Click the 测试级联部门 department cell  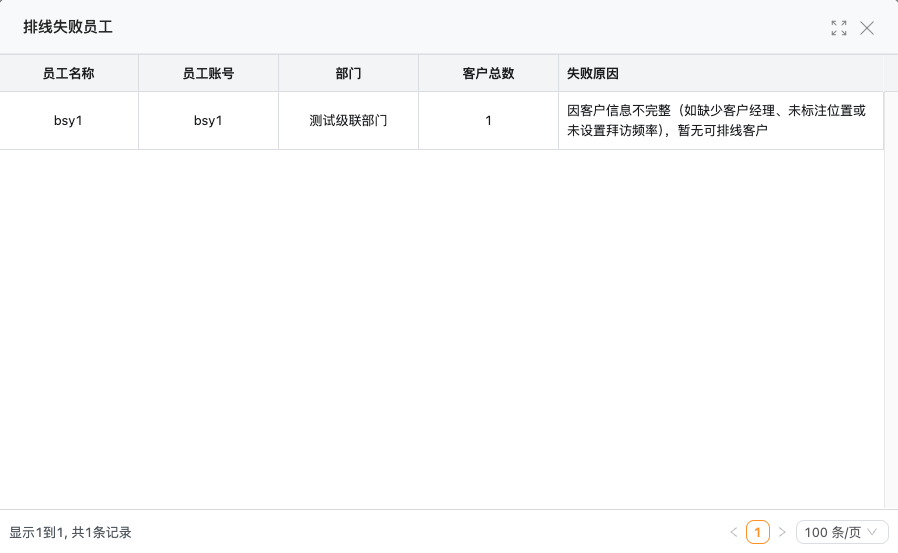pos(348,121)
